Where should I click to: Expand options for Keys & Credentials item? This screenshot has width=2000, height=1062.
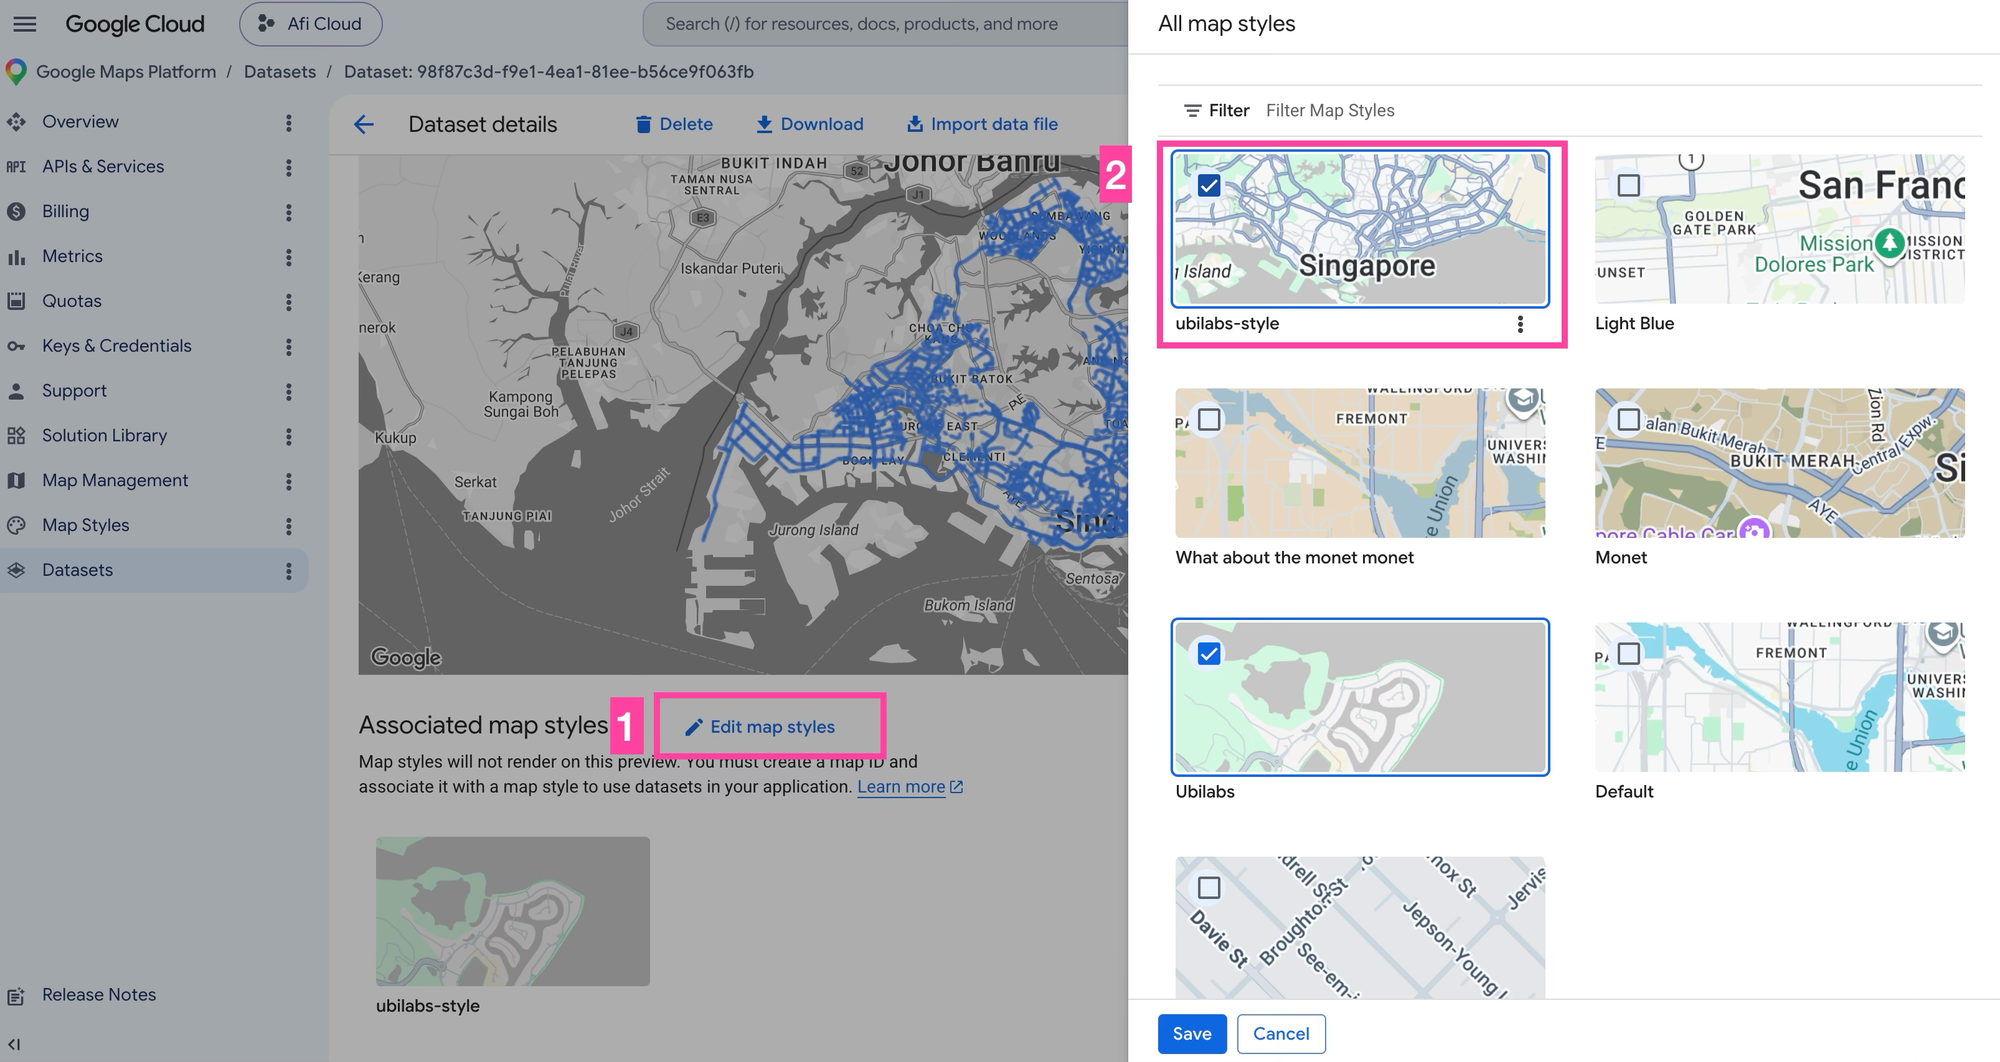click(289, 347)
